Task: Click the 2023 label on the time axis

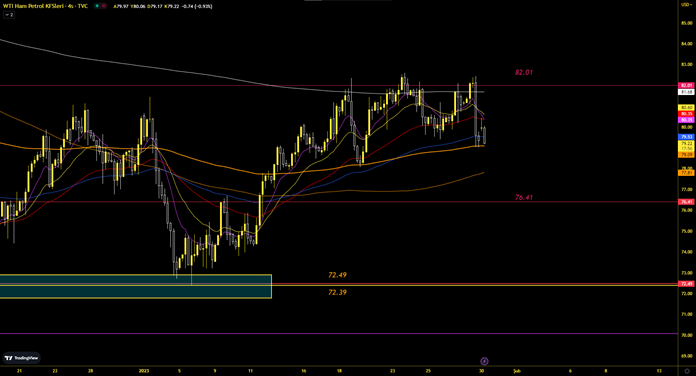Action: [x=144, y=371]
